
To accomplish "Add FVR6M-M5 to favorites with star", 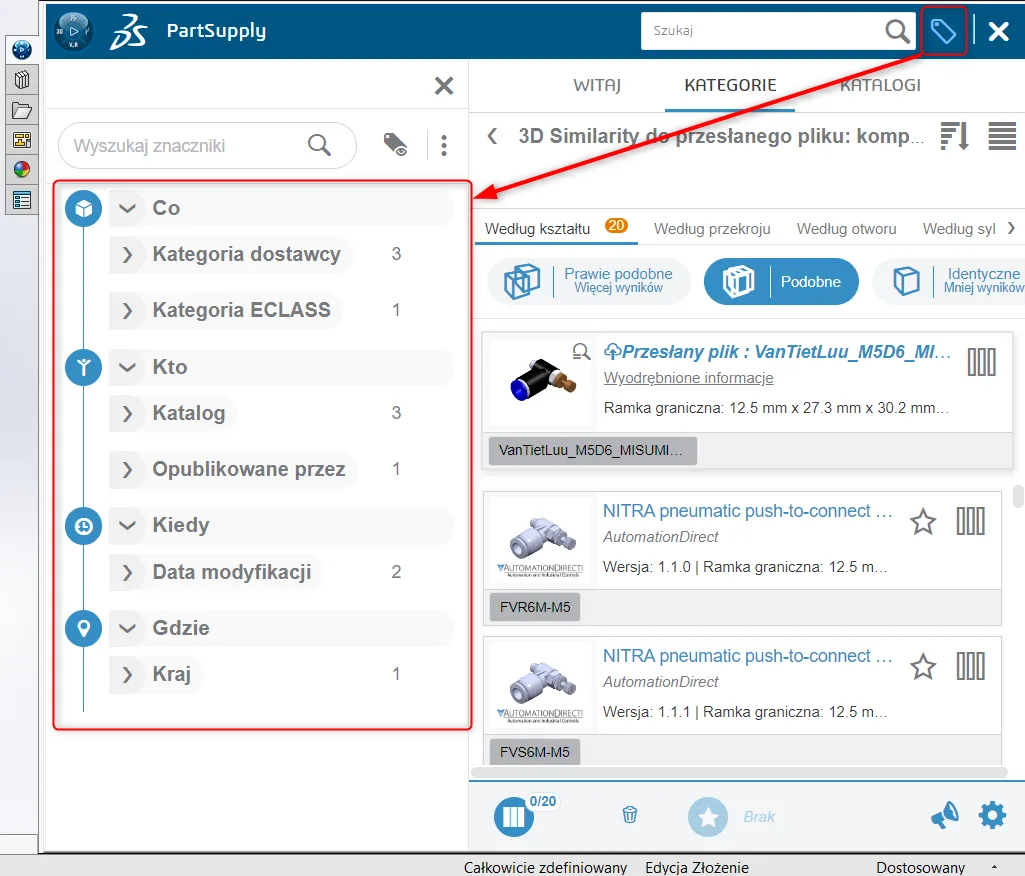I will point(923,522).
